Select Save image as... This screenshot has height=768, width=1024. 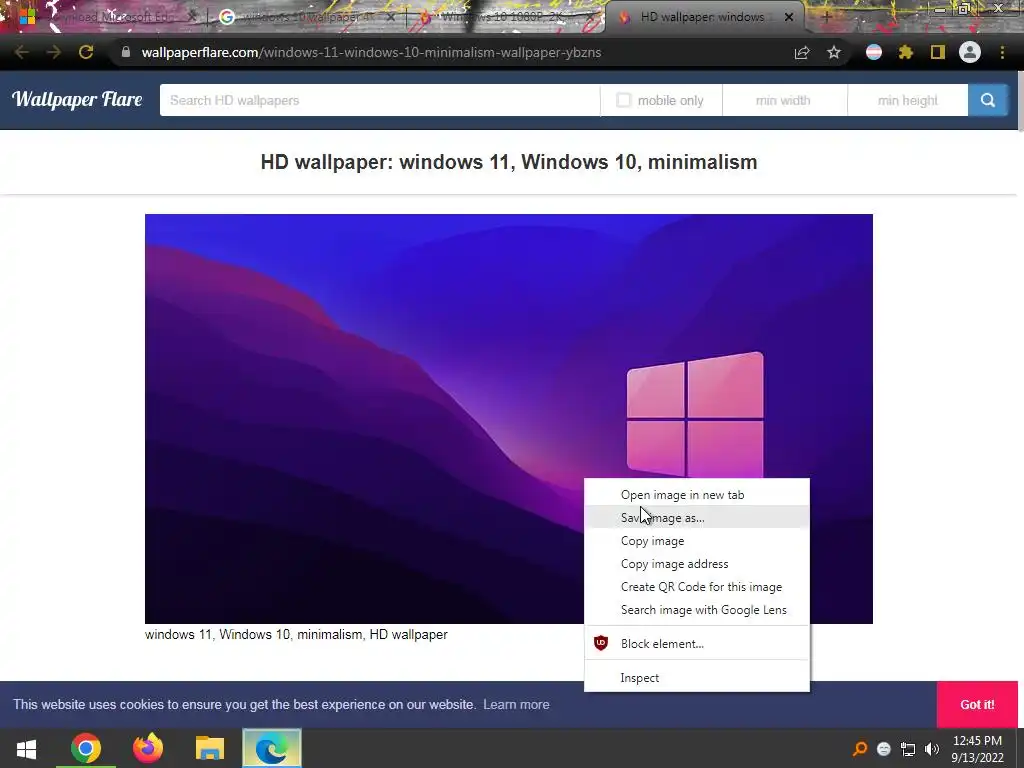point(697,517)
